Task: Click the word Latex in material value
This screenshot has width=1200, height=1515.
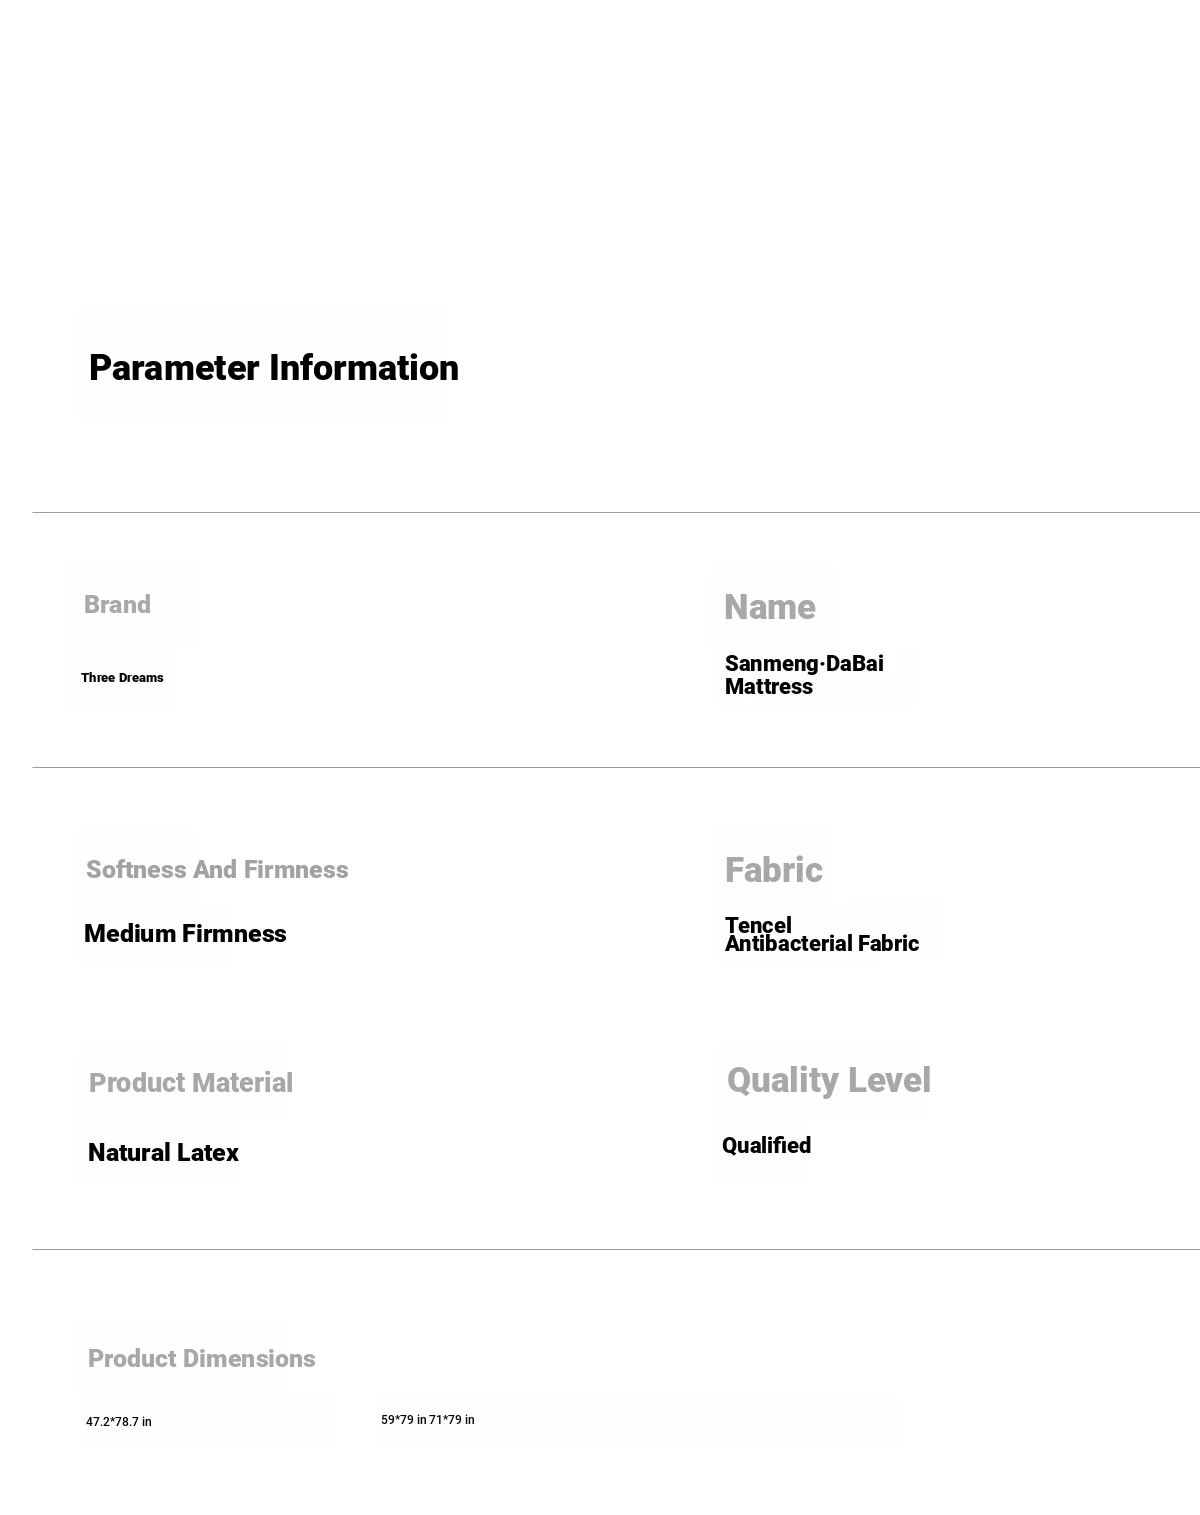Action: pos(208,1153)
